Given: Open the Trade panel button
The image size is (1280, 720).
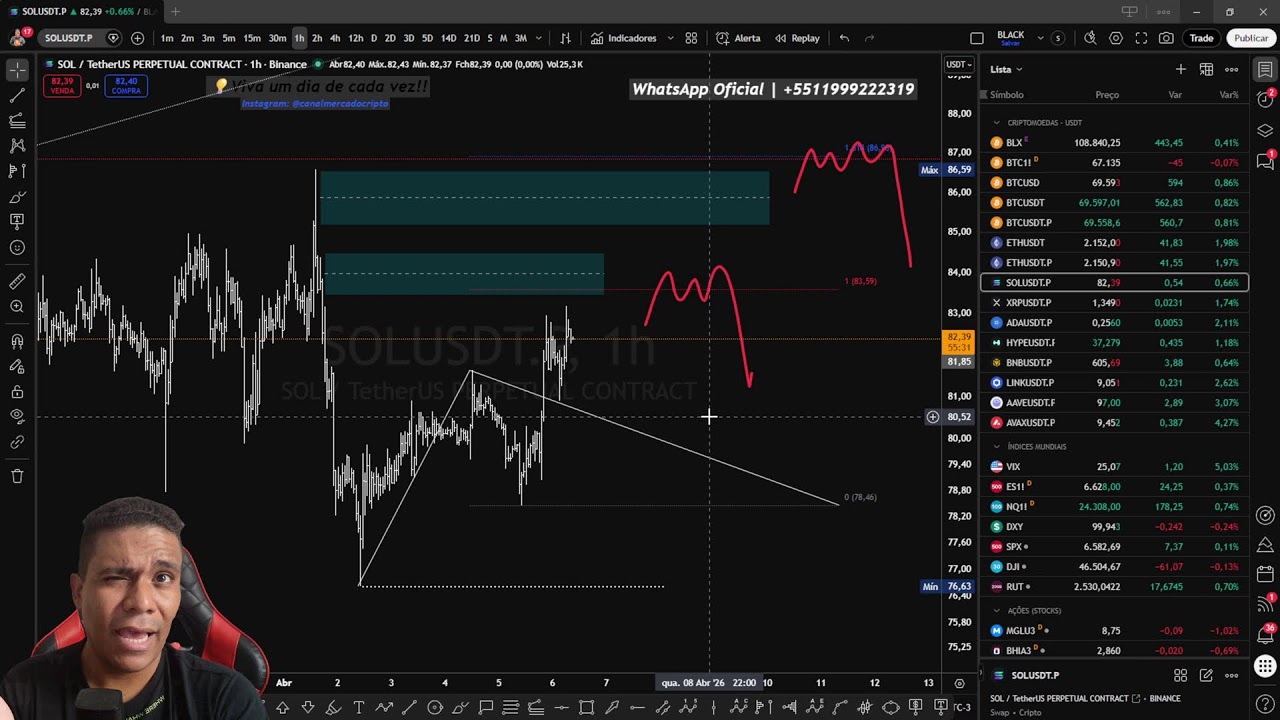Looking at the screenshot, I should [x=1201, y=38].
